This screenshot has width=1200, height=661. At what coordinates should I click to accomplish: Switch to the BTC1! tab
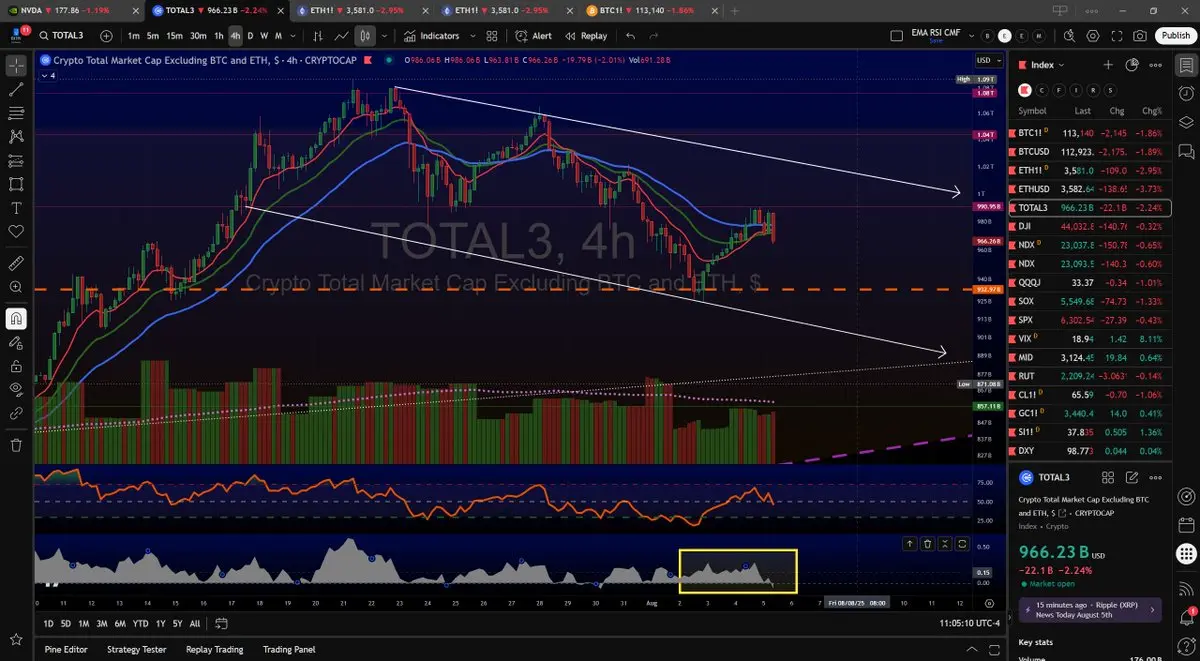(x=650, y=9)
